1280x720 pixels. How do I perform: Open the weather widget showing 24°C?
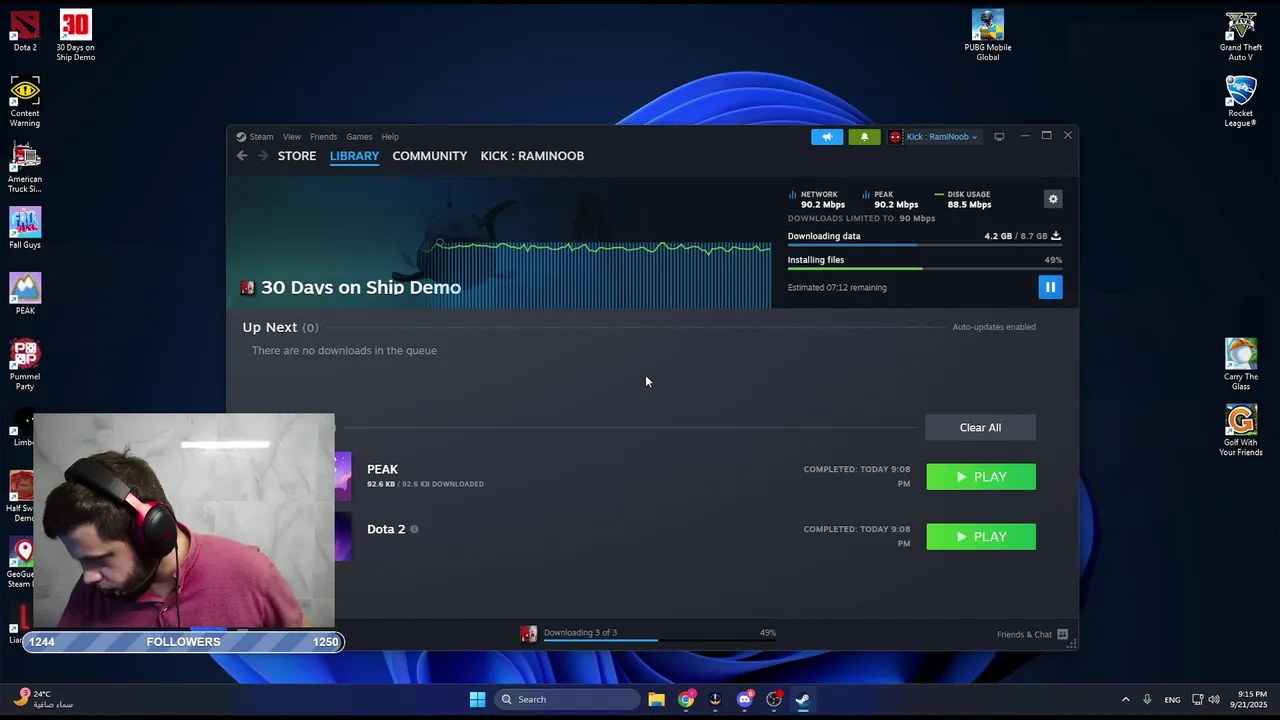(45, 699)
